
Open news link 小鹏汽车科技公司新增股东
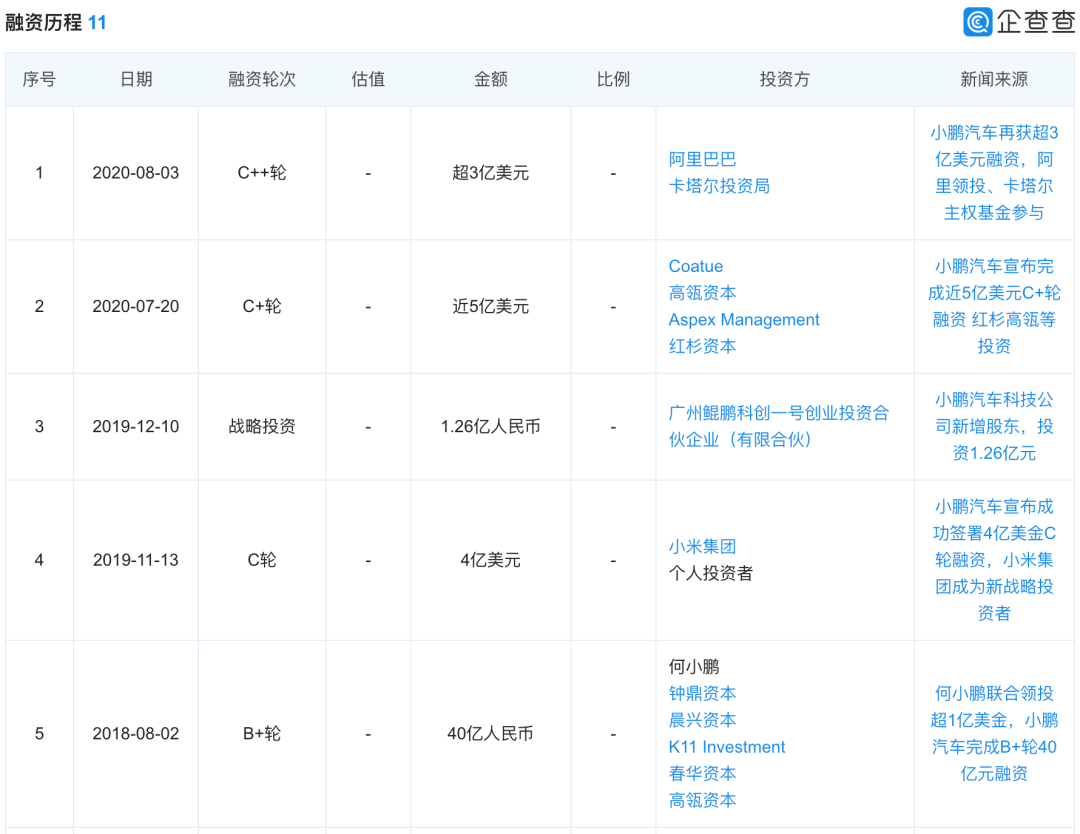click(x=994, y=426)
